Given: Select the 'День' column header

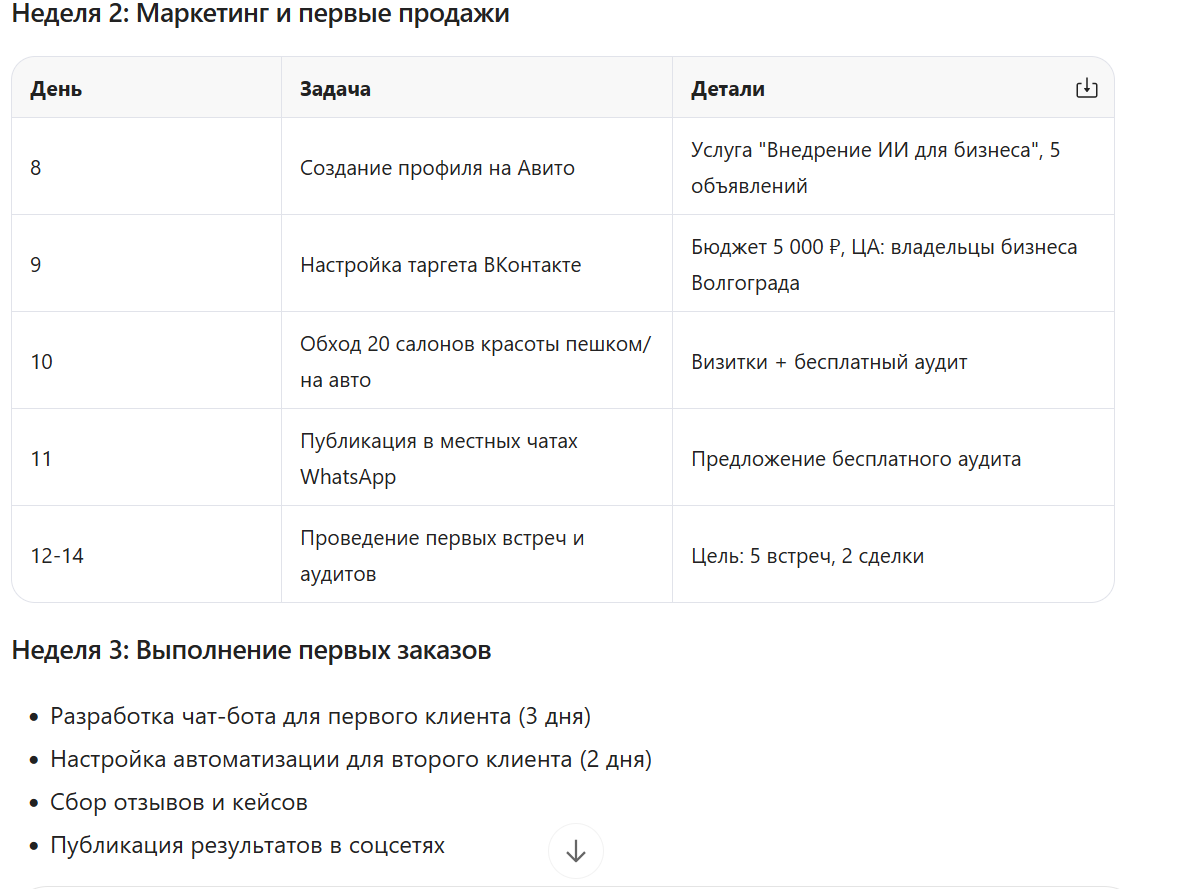Looking at the screenshot, I should pos(56,89).
